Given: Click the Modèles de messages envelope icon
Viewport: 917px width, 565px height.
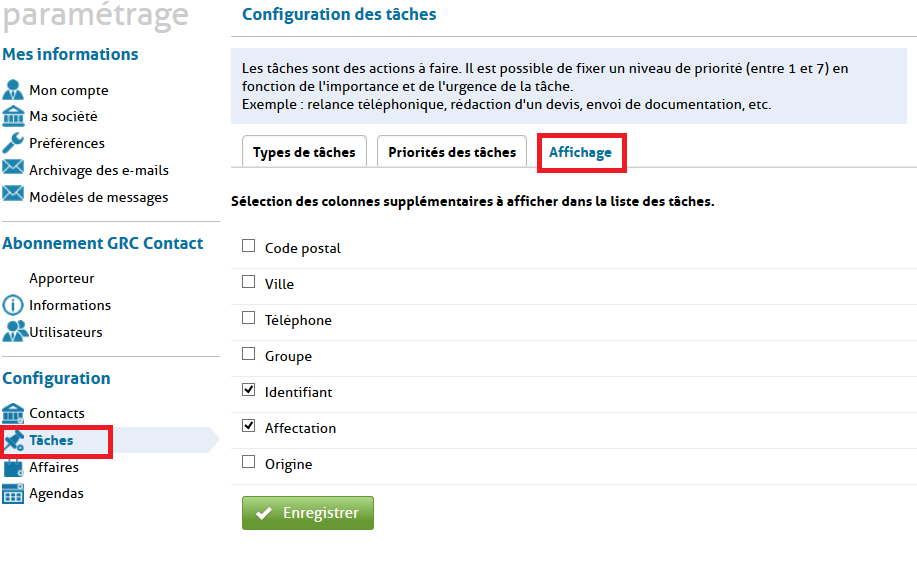Looking at the screenshot, I should point(13,196).
